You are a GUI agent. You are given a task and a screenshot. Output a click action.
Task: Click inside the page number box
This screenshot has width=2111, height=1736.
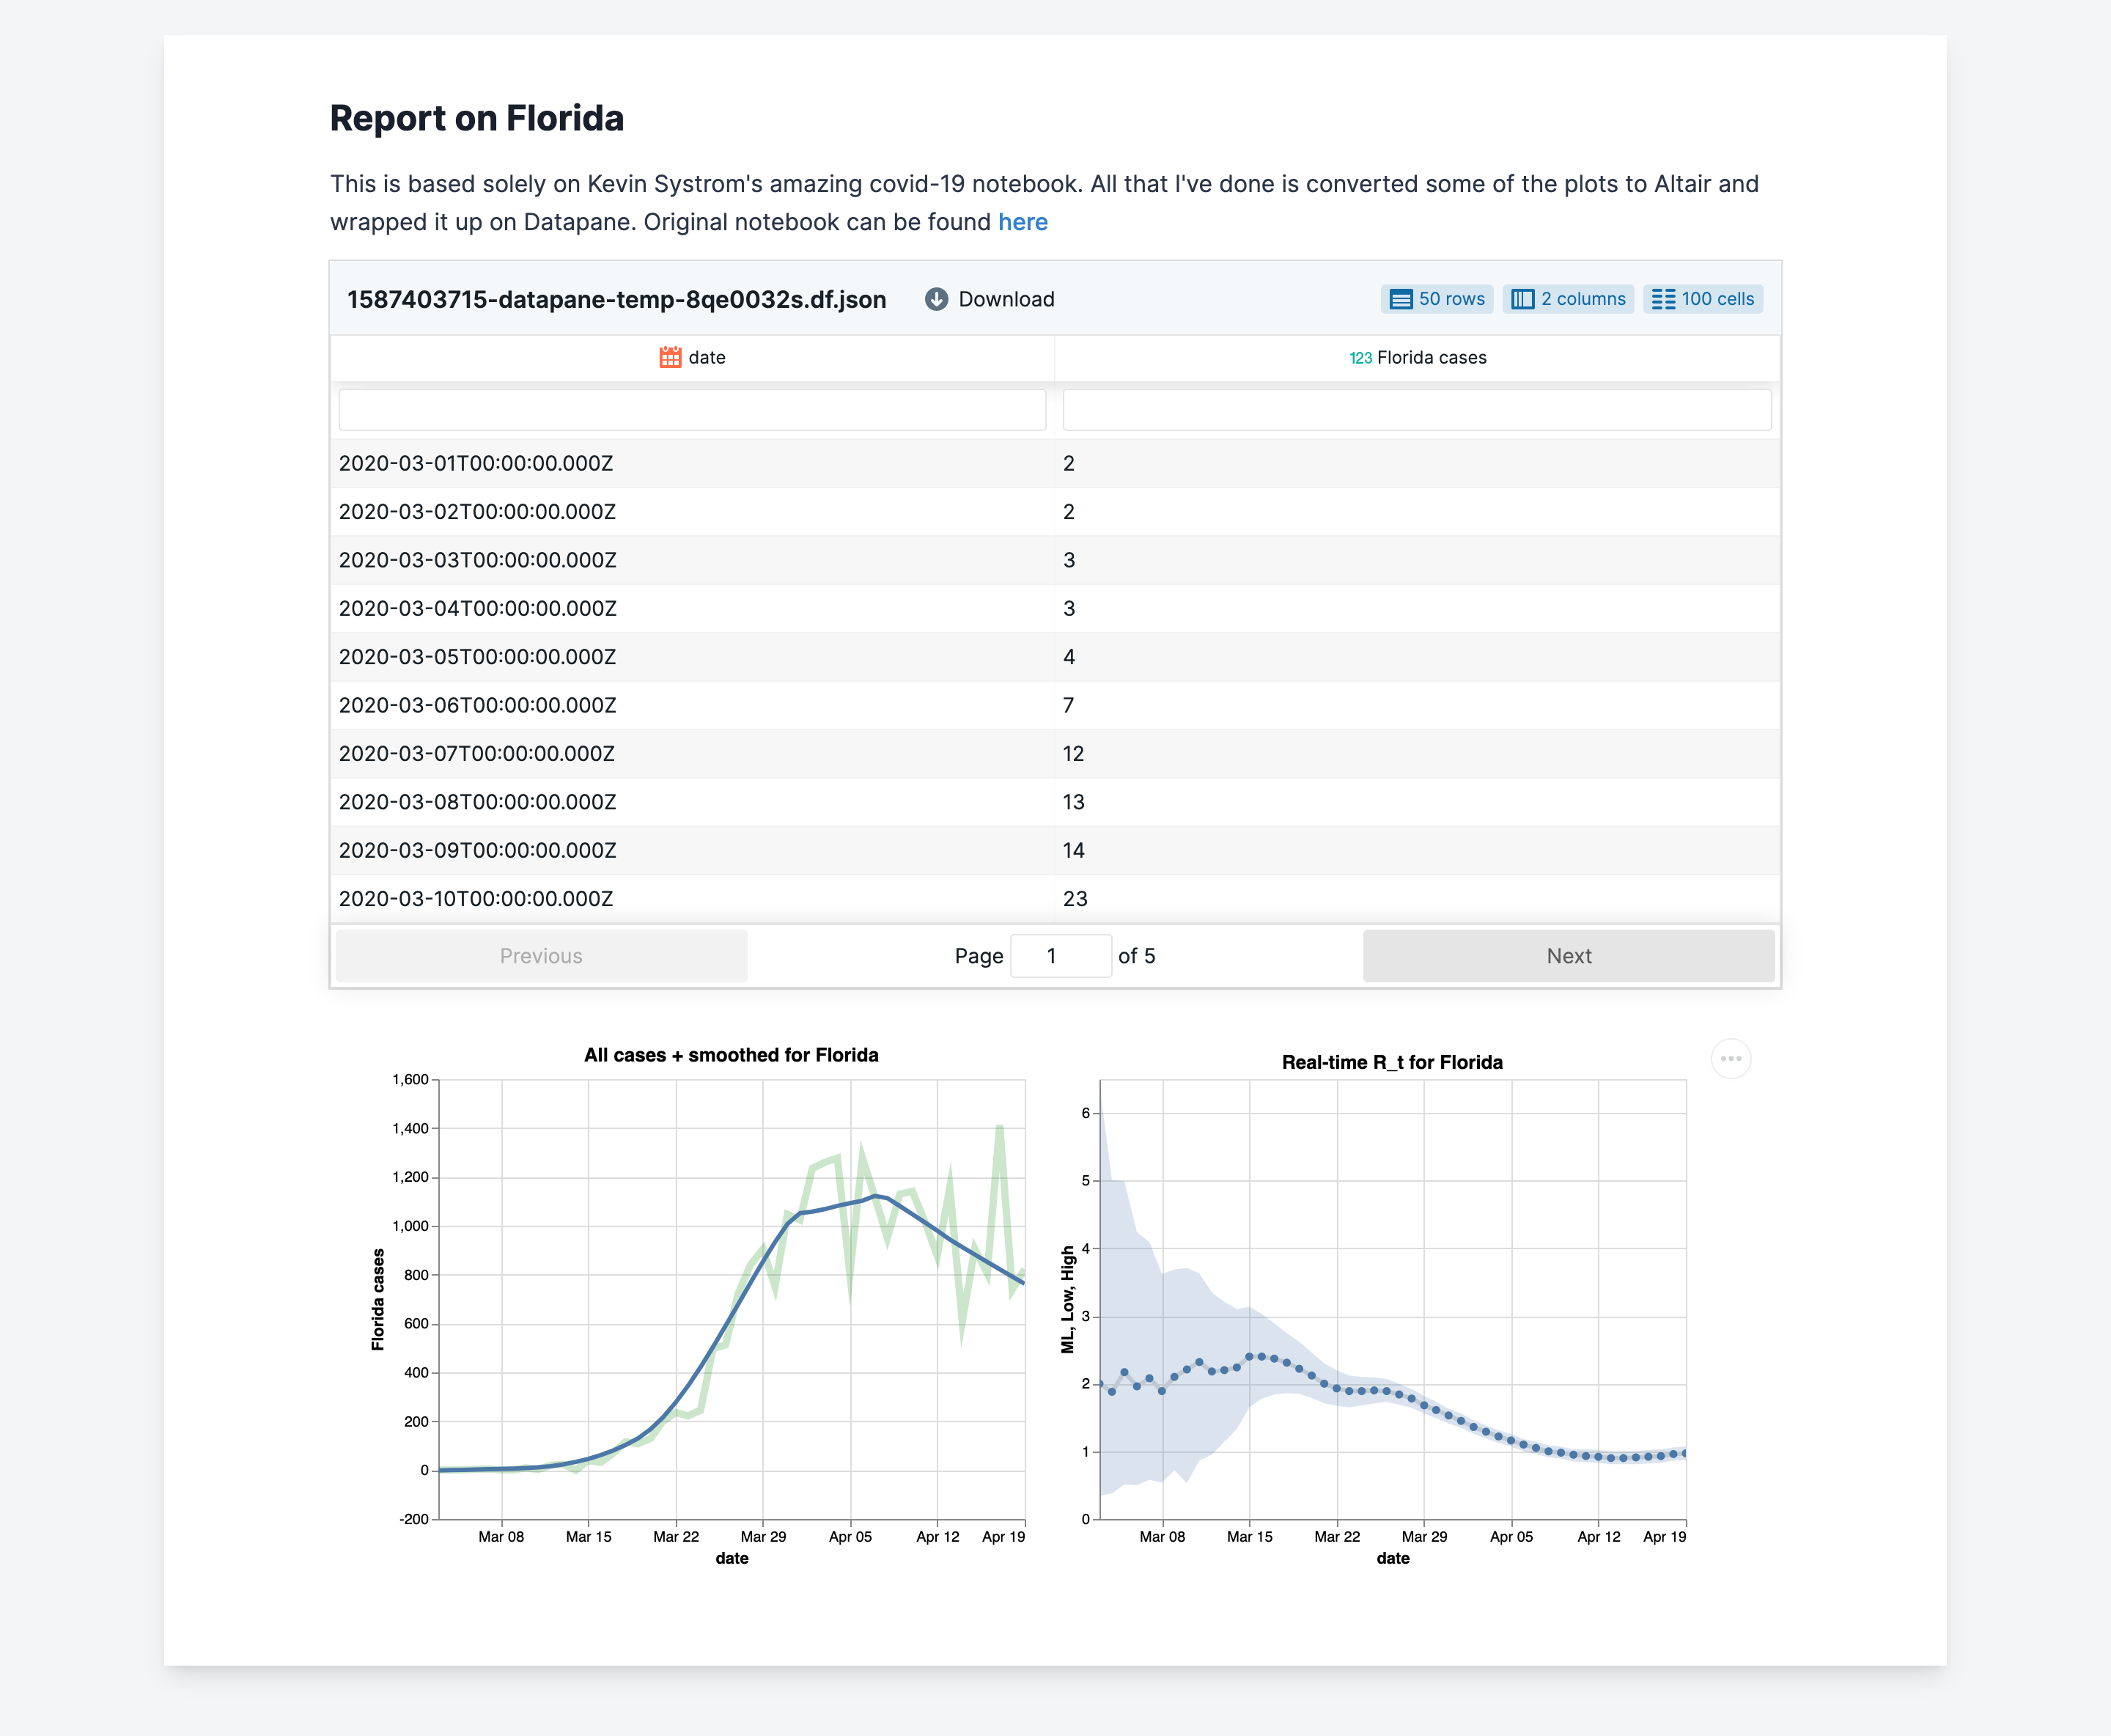[1061, 955]
